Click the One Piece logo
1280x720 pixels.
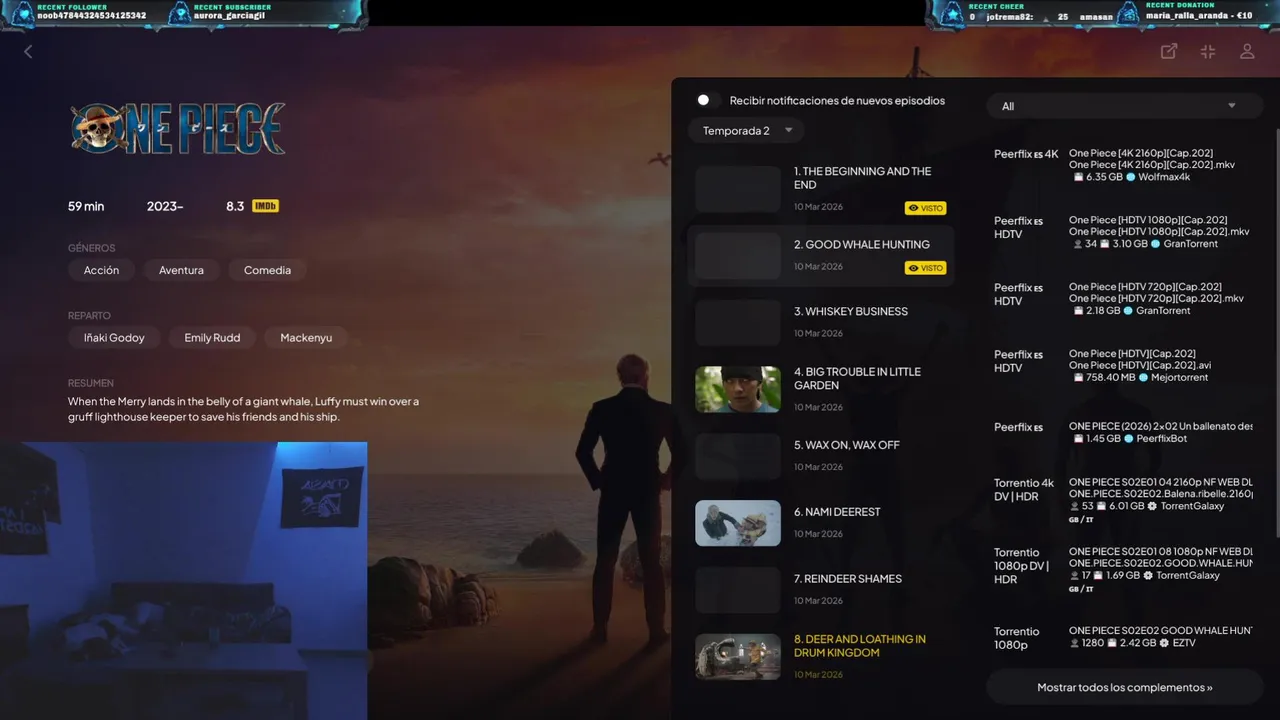pos(178,128)
